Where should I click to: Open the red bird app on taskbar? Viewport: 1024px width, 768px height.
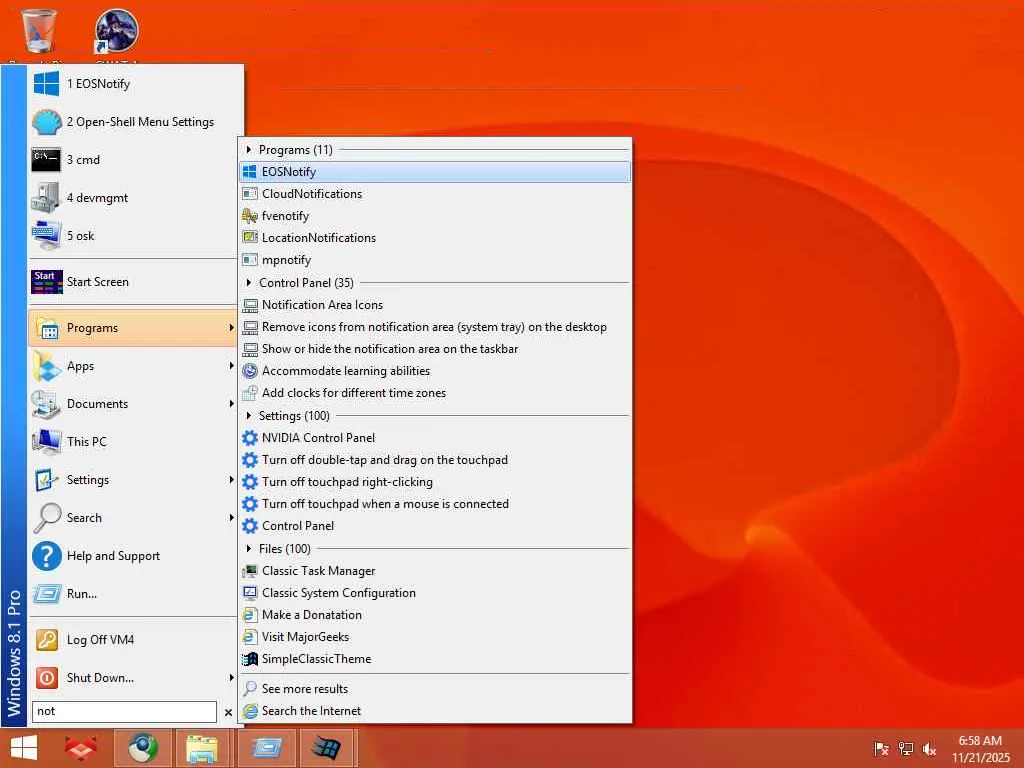tap(80, 748)
